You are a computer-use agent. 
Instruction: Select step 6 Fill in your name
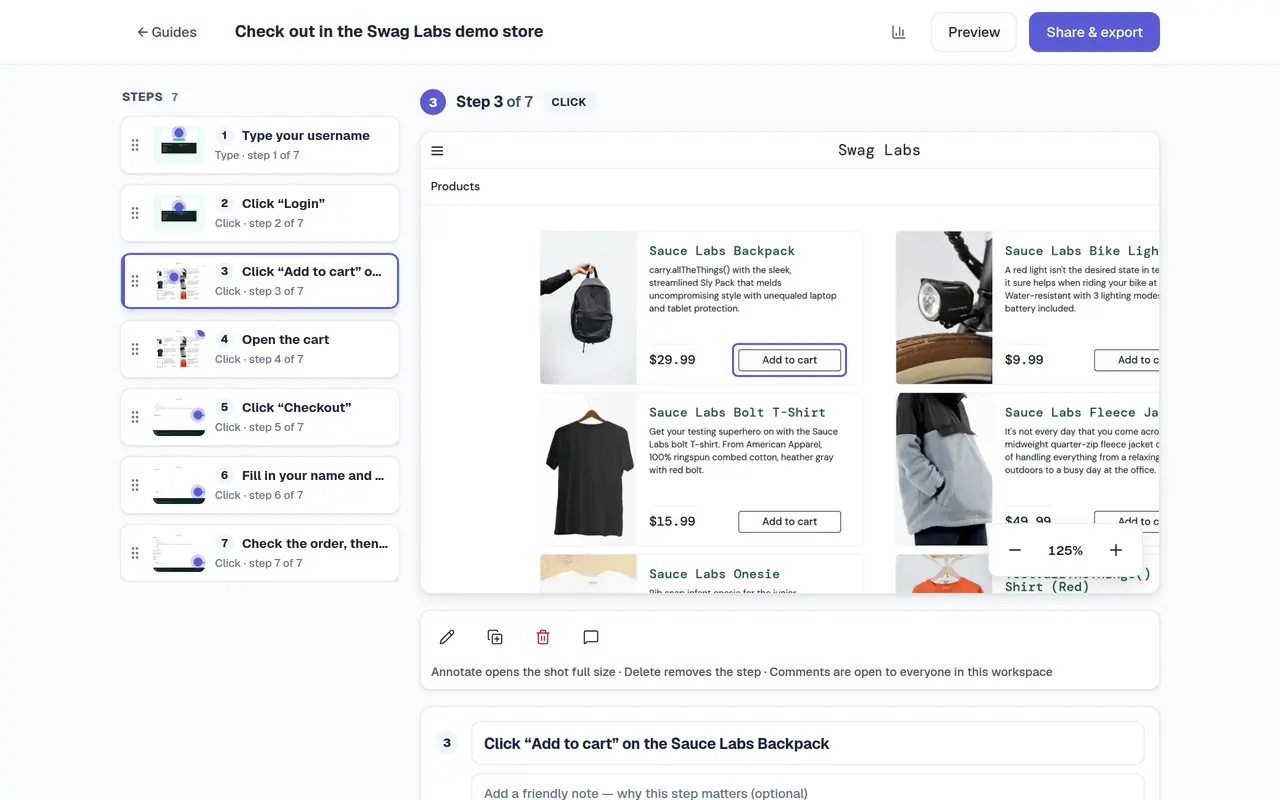click(260, 485)
